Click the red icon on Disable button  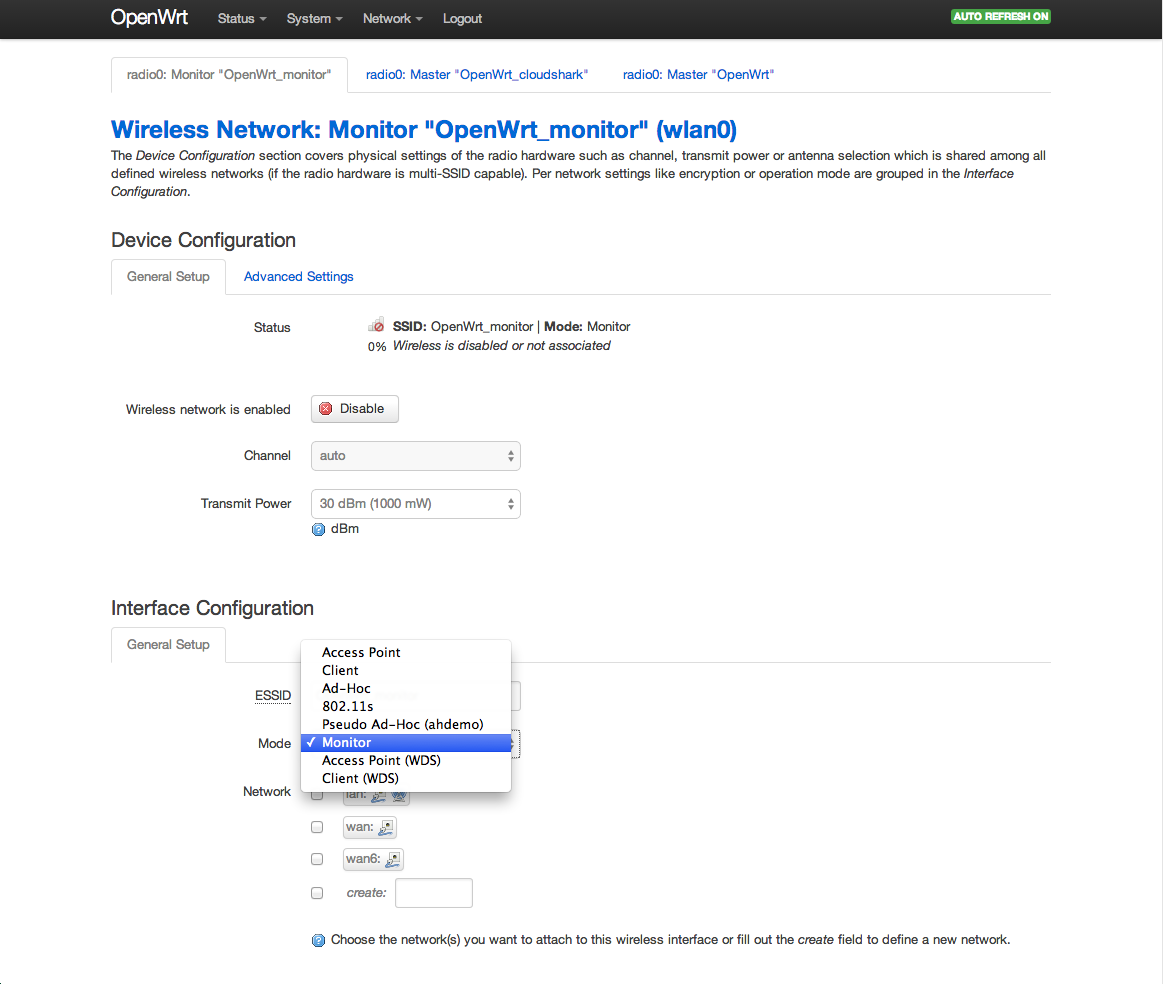(325, 409)
